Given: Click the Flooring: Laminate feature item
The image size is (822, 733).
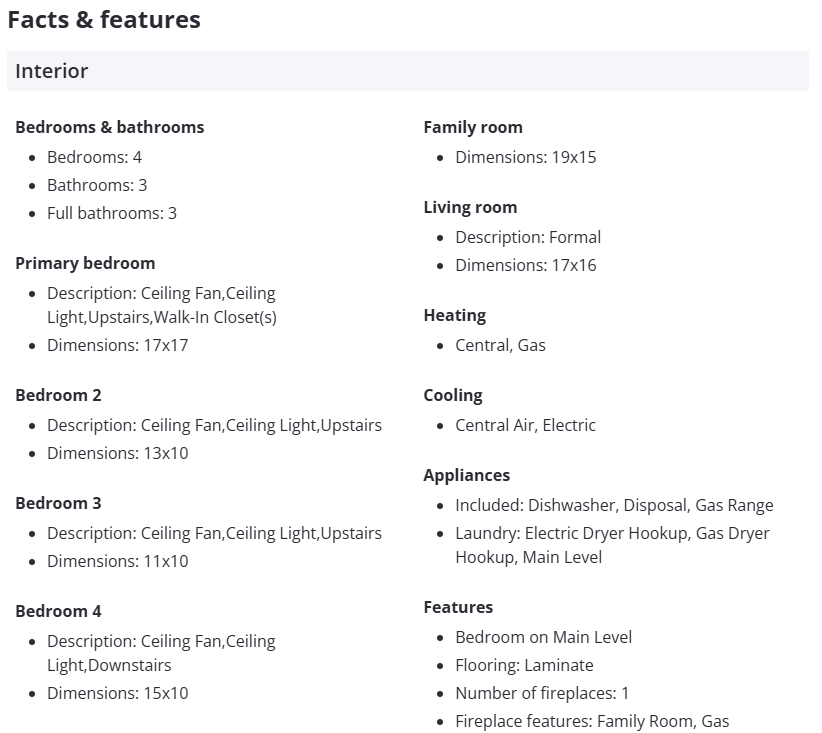Looking at the screenshot, I should [x=524, y=665].
